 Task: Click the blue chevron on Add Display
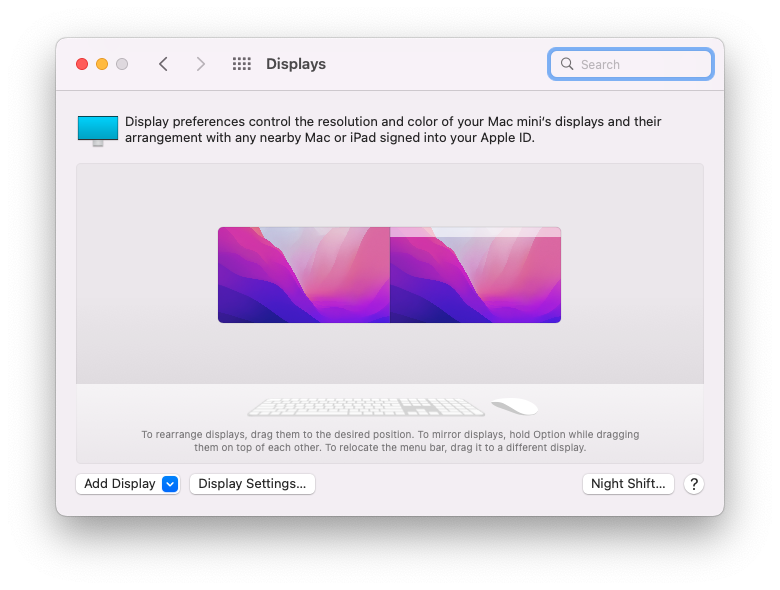click(x=170, y=484)
